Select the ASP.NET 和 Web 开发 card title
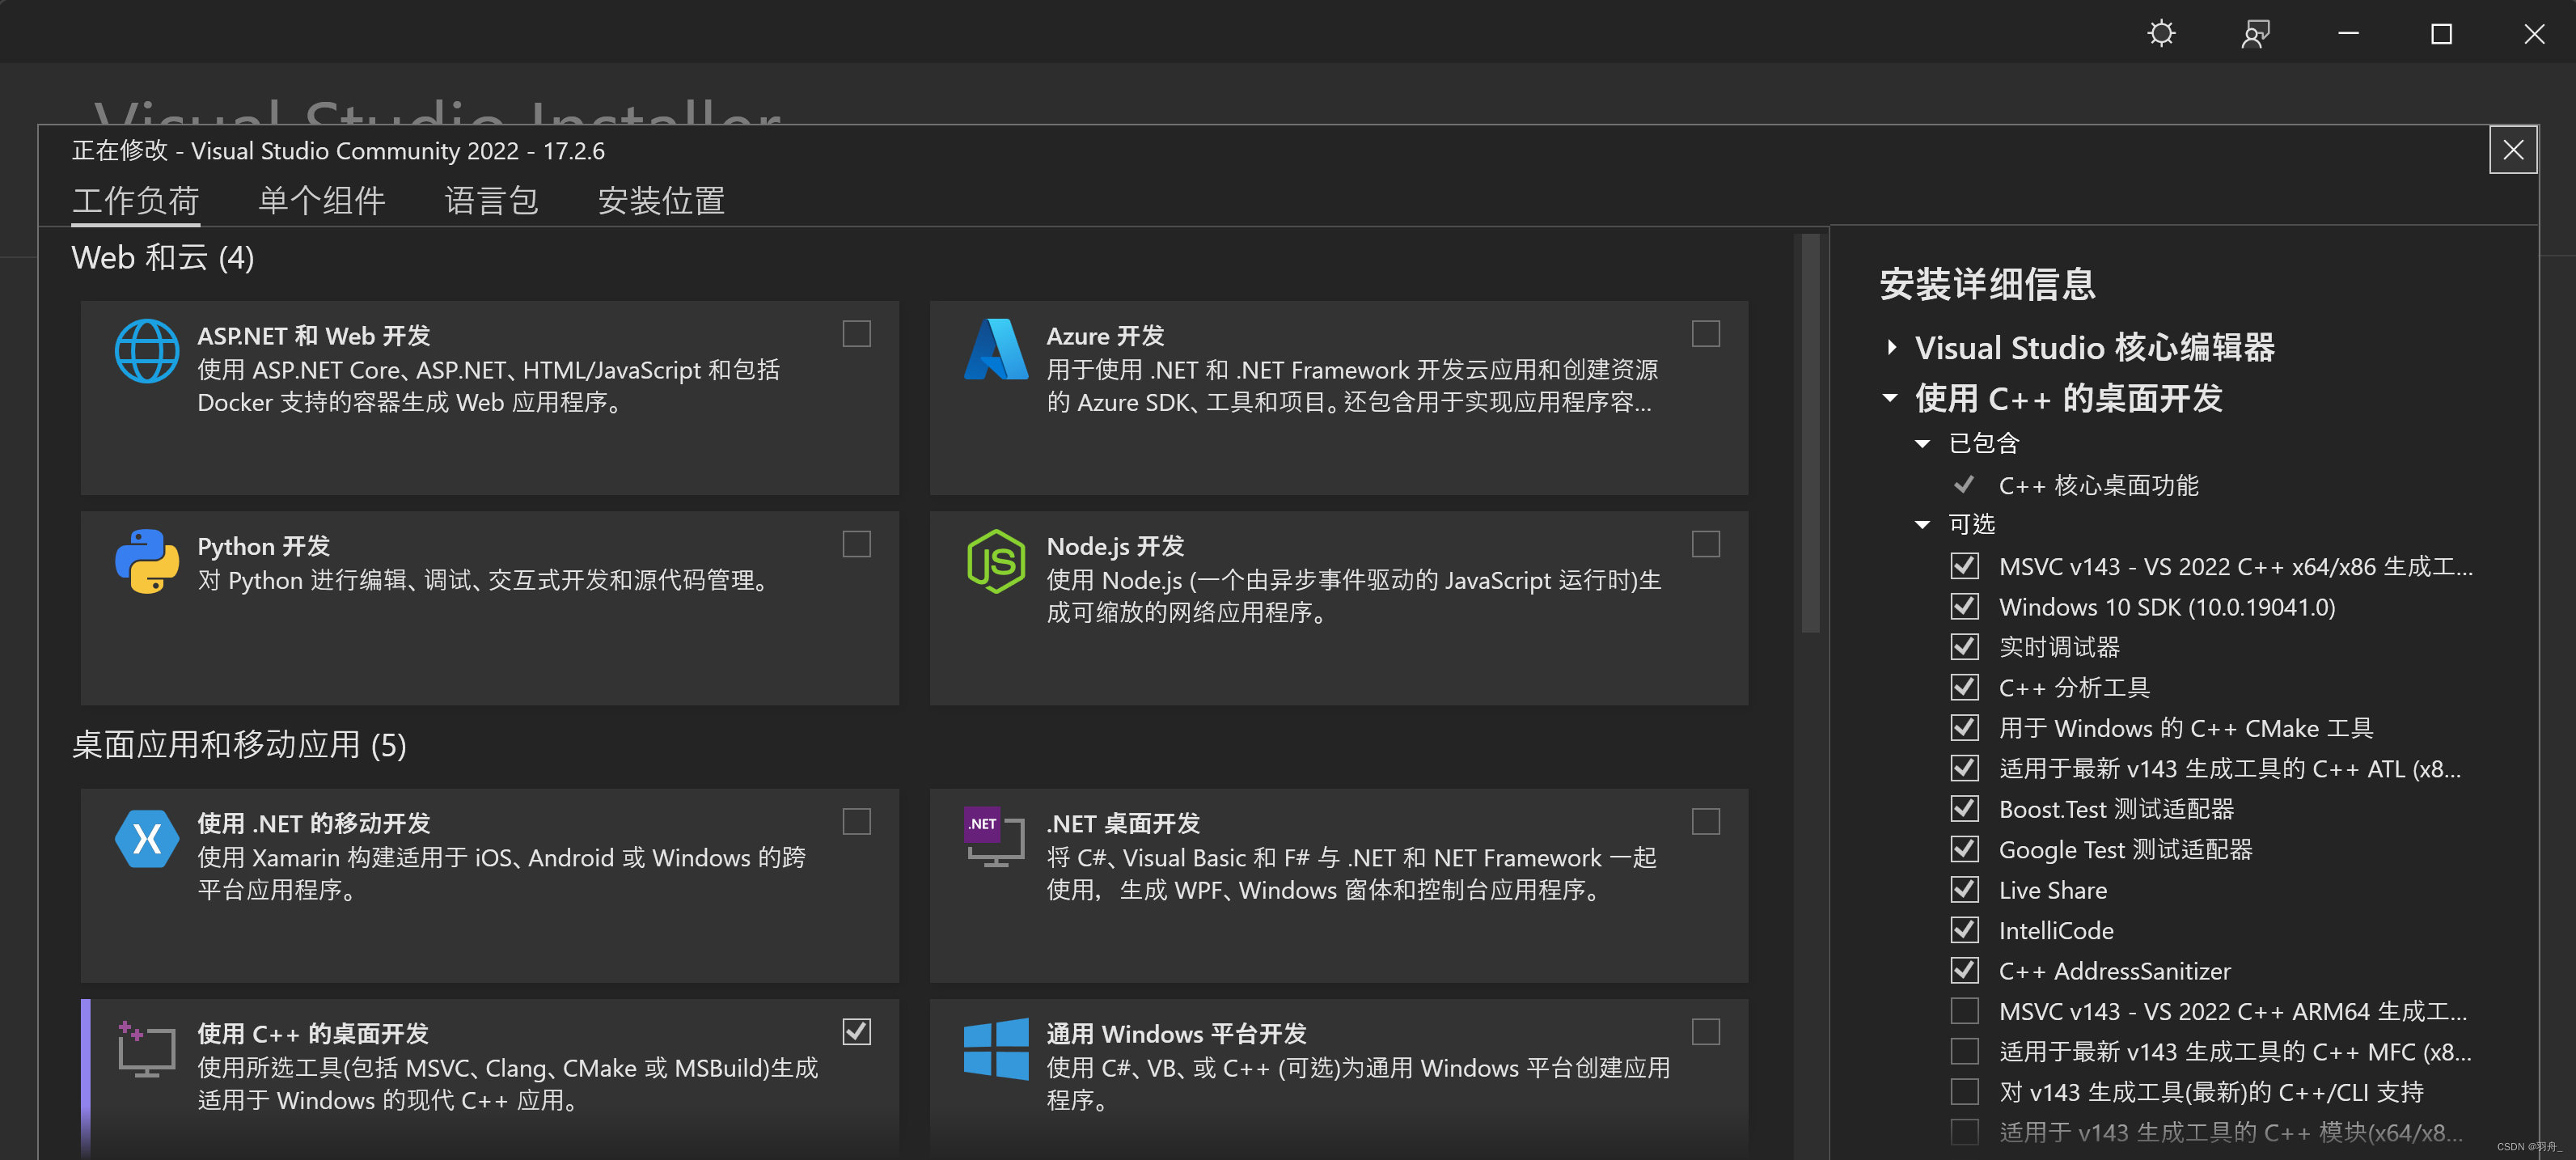The image size is (2576, 1160). [x=313, y=336]
